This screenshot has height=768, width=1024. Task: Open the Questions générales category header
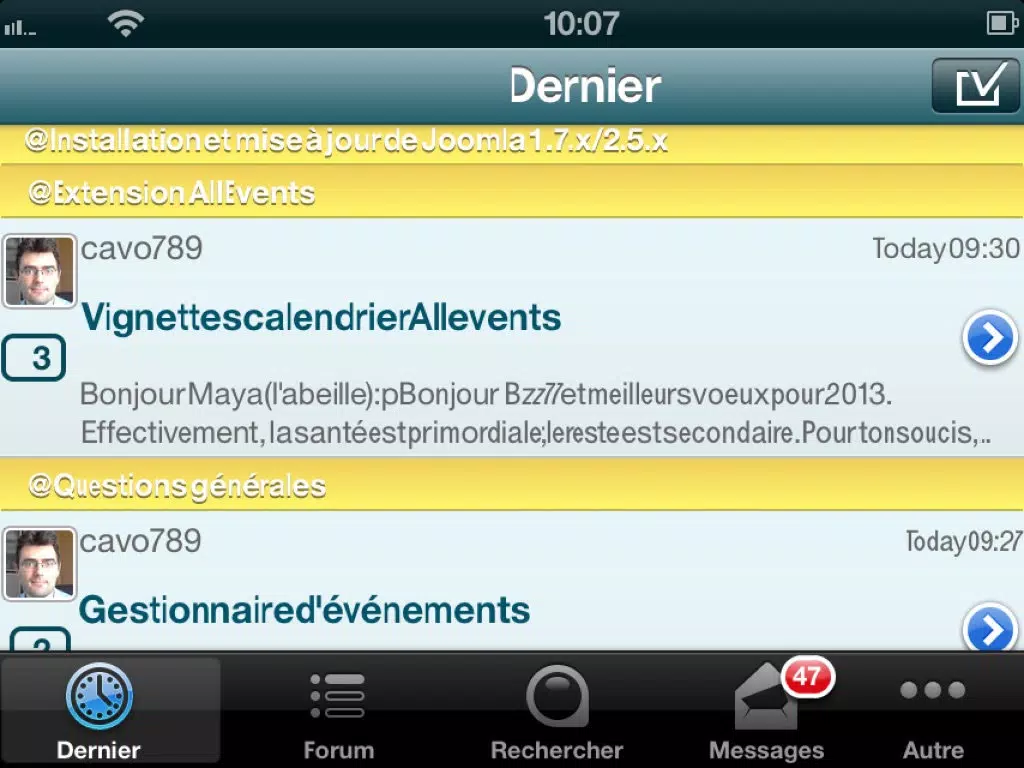[x=512, y=485]
